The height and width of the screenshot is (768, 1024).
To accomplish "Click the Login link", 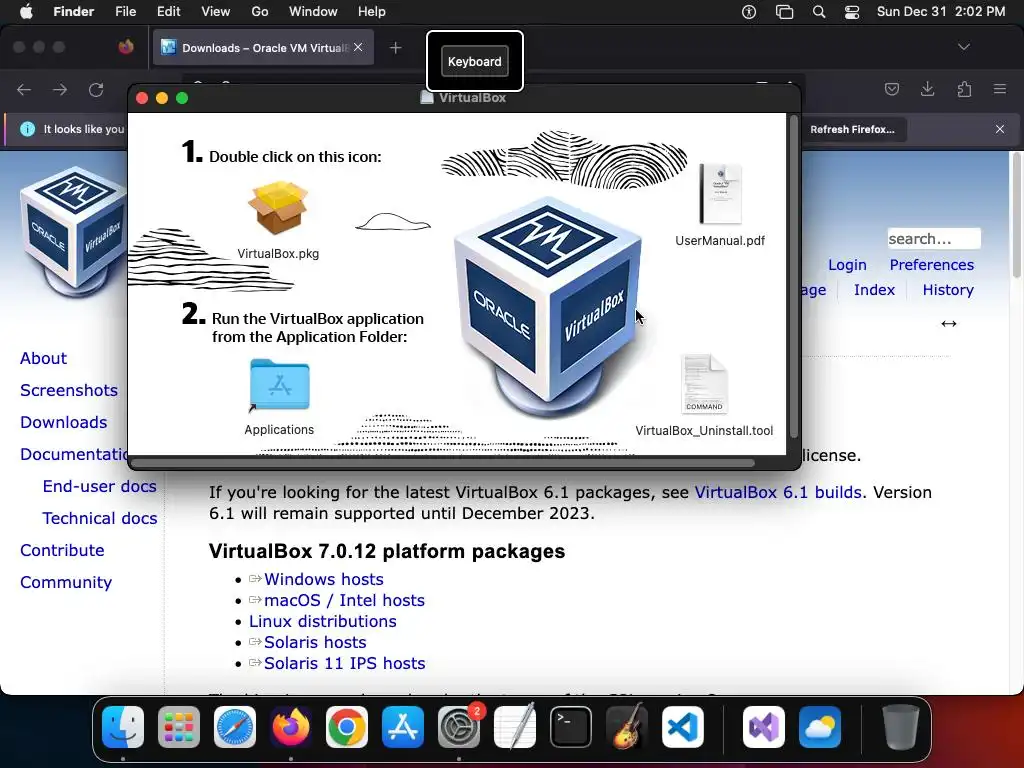I will pos(847,264).
